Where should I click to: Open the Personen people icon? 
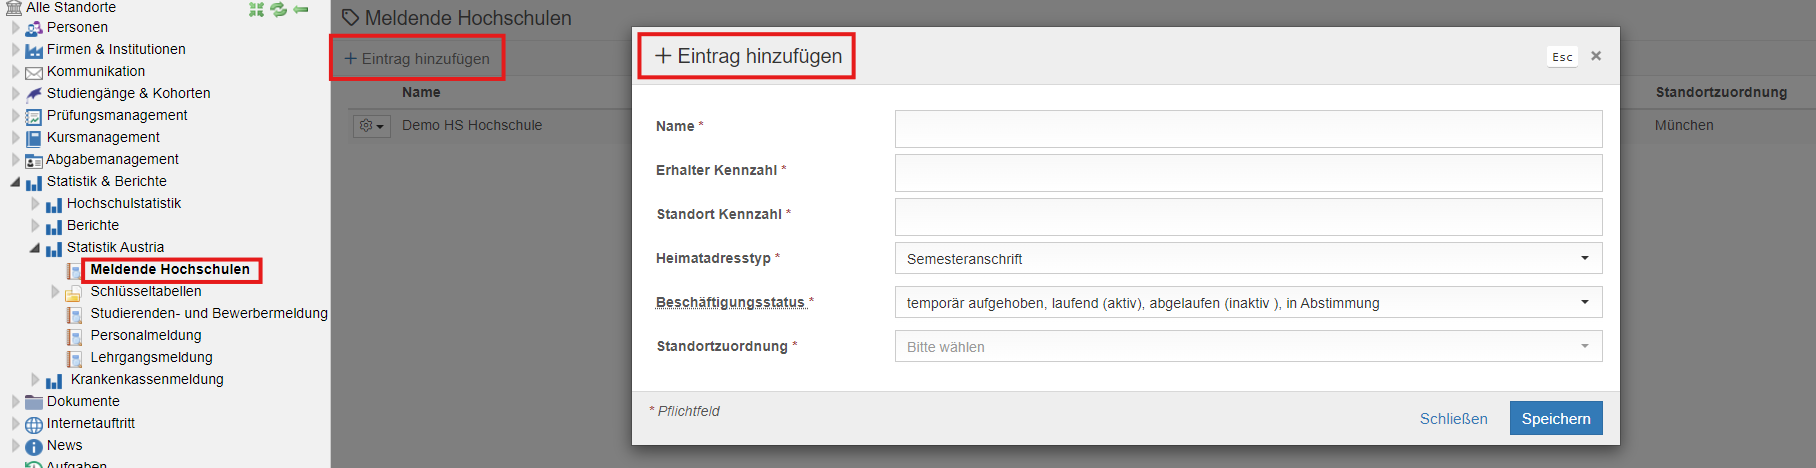(x=34, y=28)
